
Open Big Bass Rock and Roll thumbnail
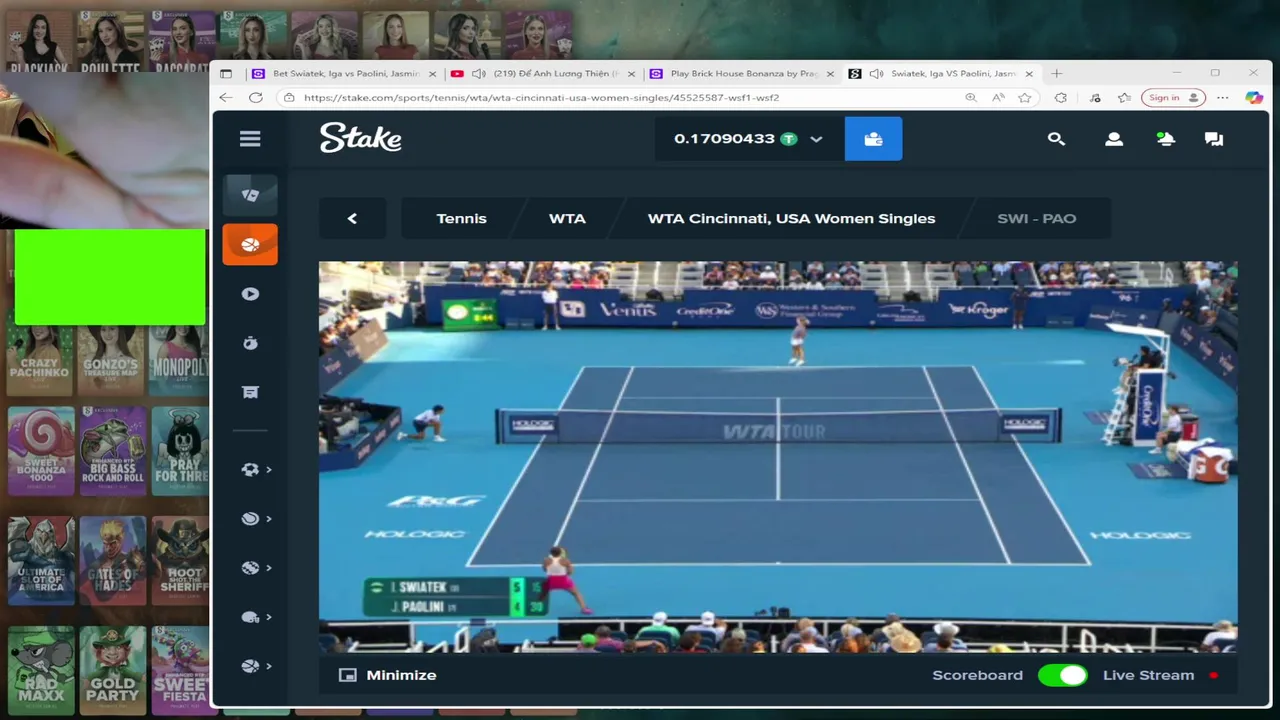coord(113,451)
